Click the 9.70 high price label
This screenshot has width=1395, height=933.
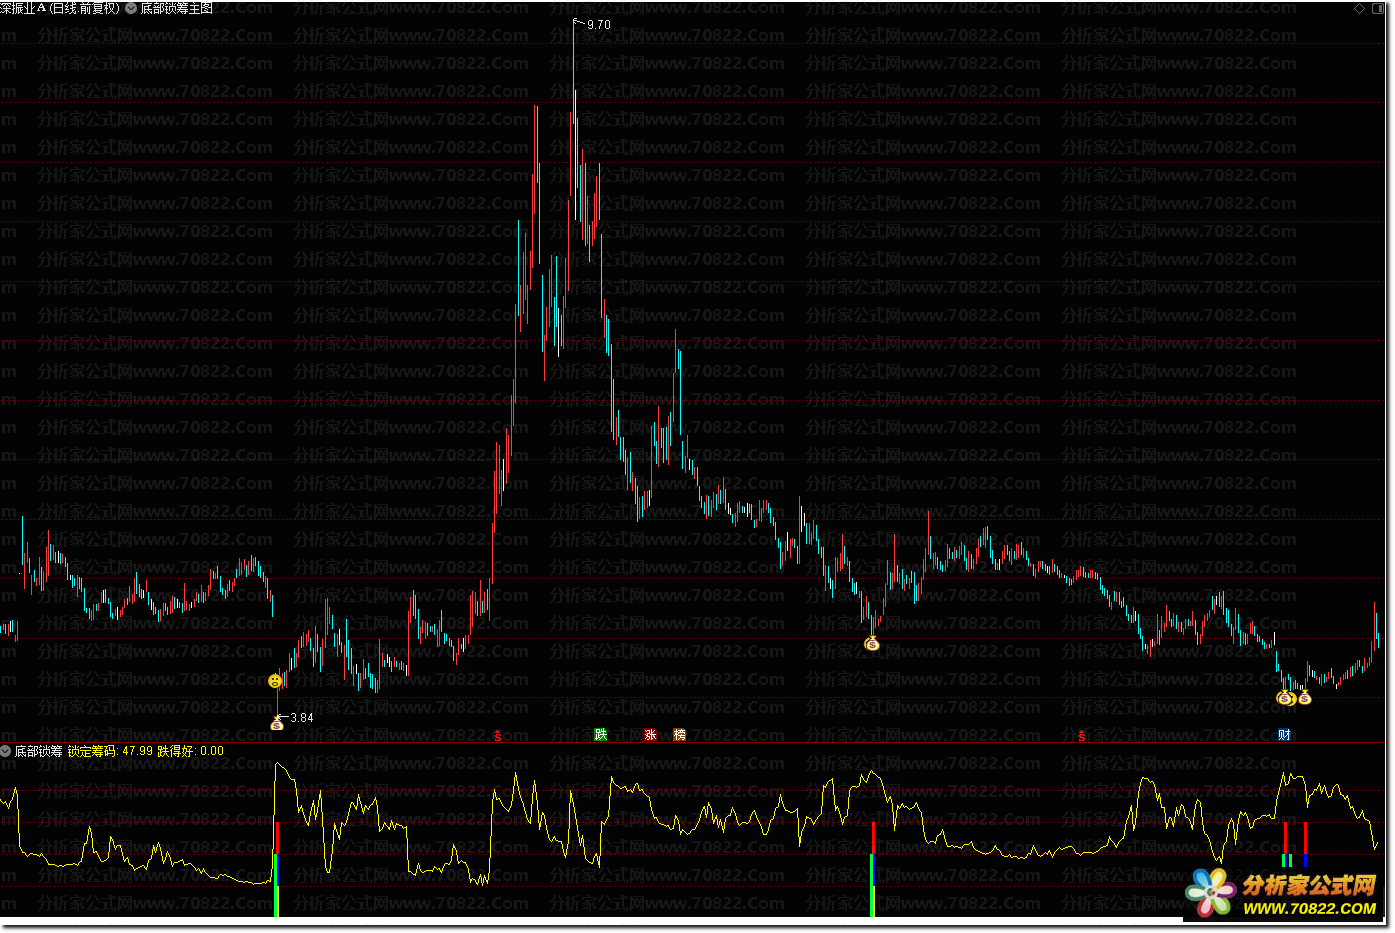pyautogui.click(x=599, y=25)
